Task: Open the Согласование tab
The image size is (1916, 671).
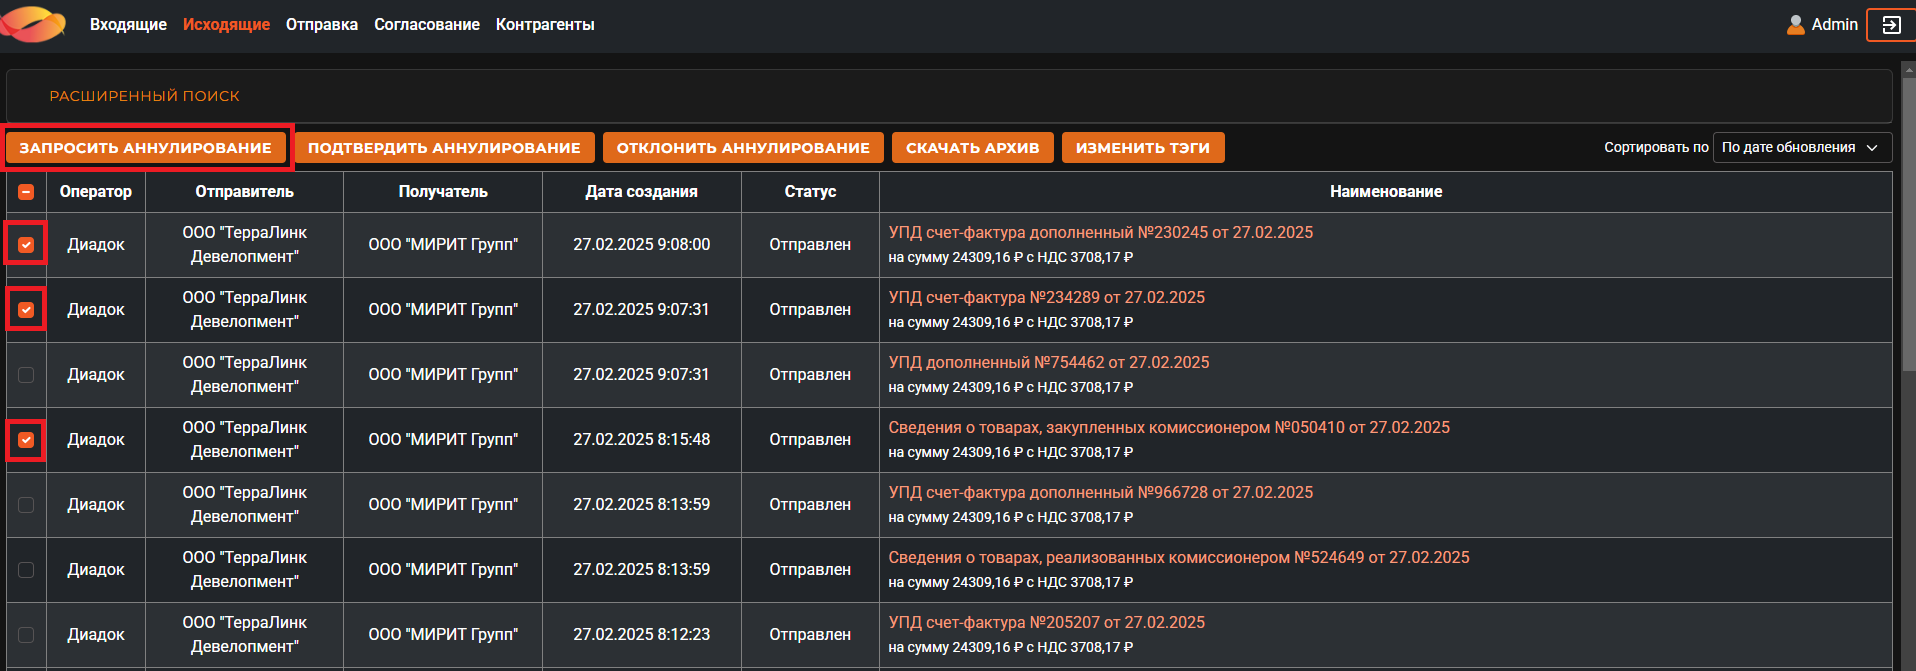Action: (x=427, y=24)
